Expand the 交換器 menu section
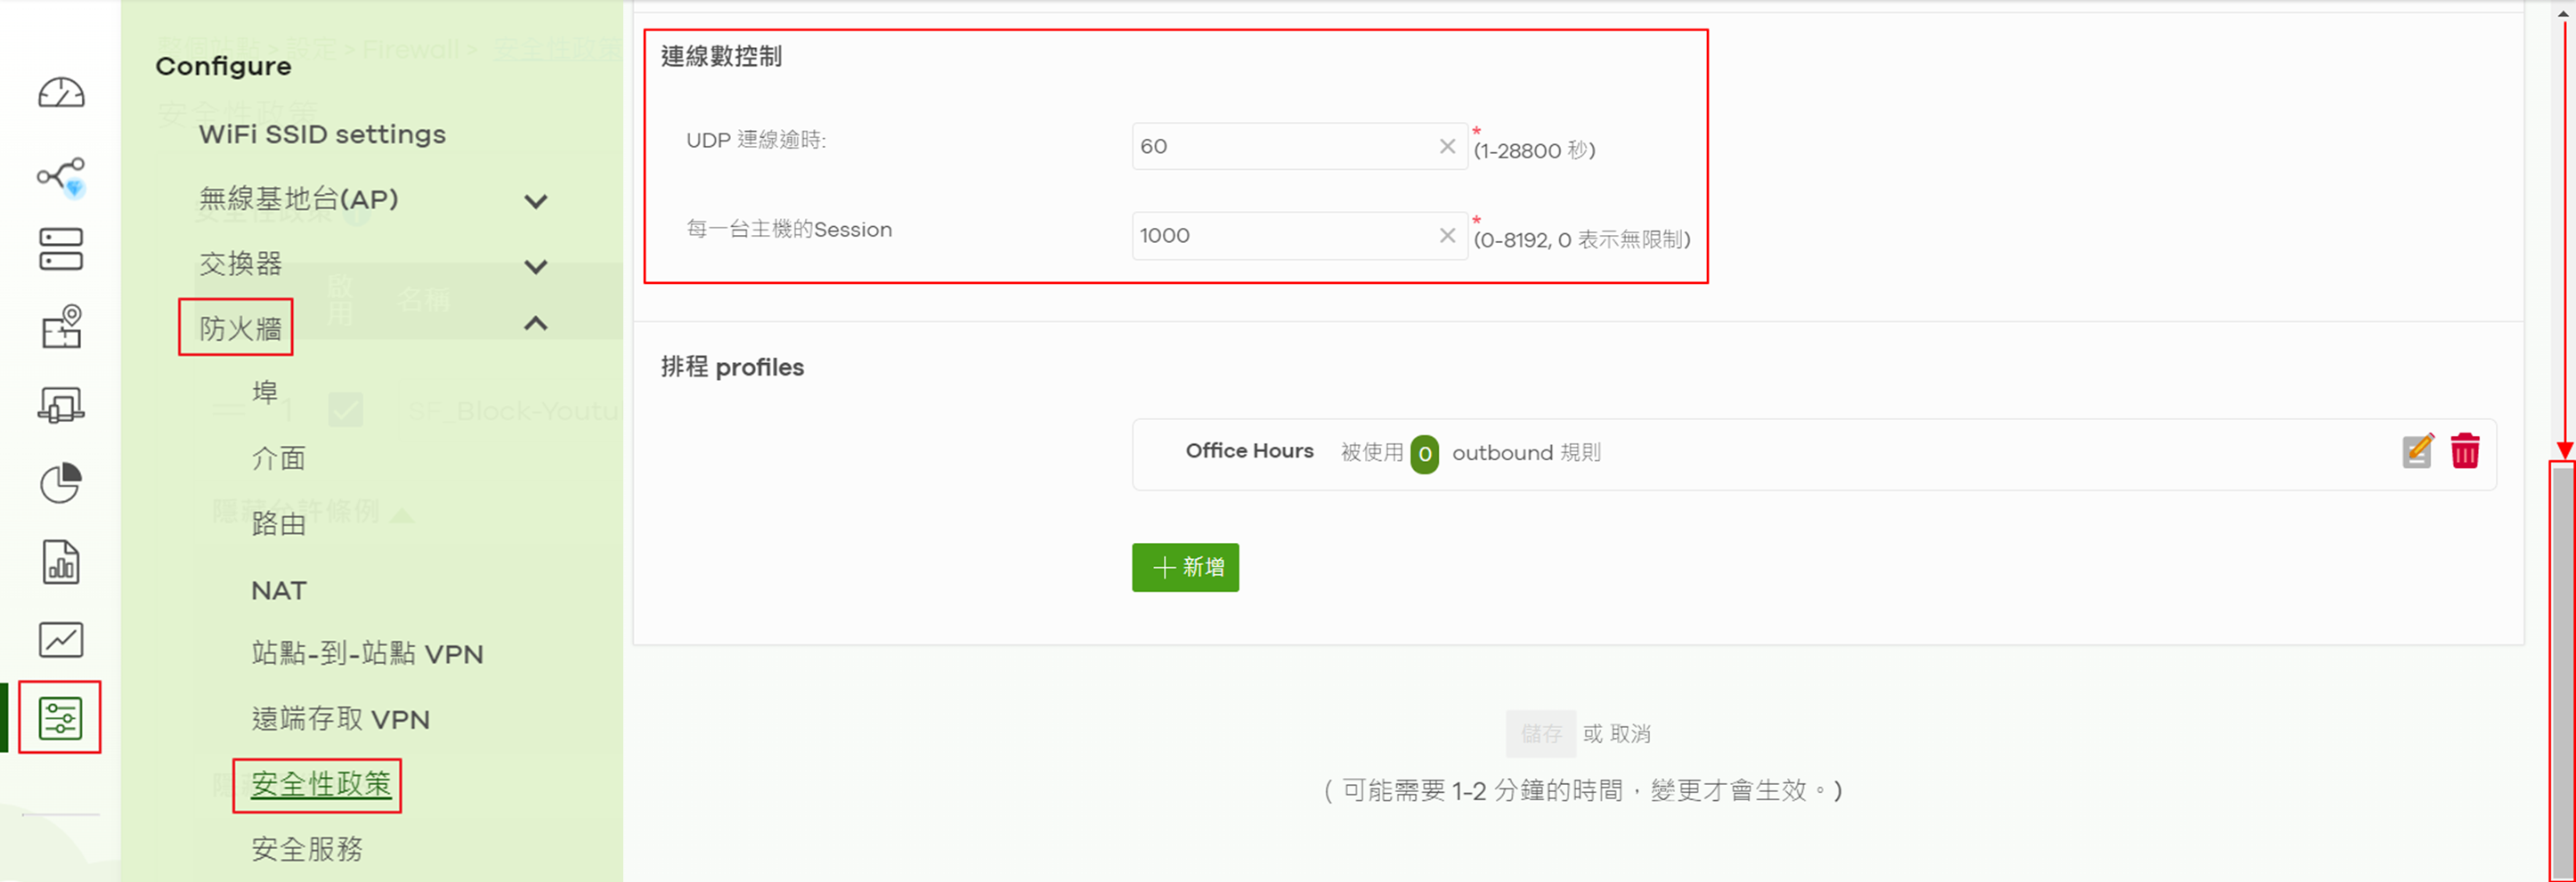 (x=536, y=266)
